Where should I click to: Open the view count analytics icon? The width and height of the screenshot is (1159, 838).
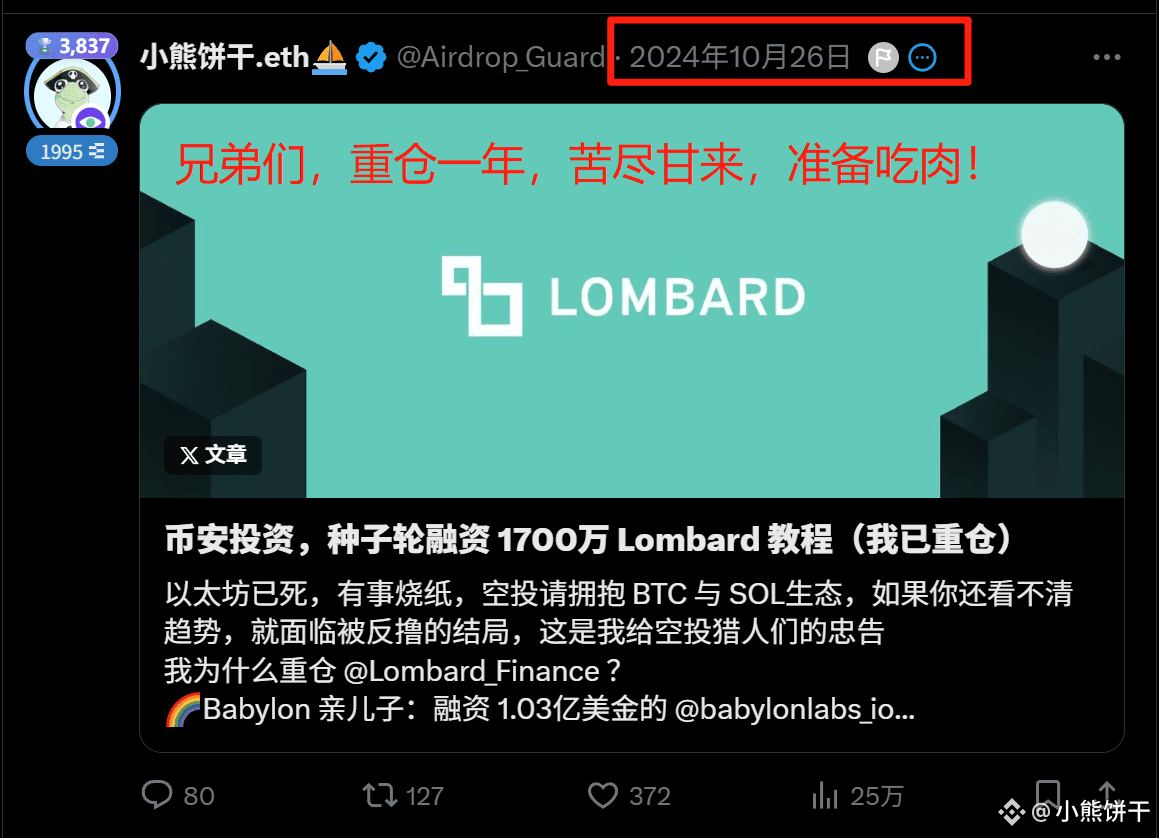coord(825,796)
